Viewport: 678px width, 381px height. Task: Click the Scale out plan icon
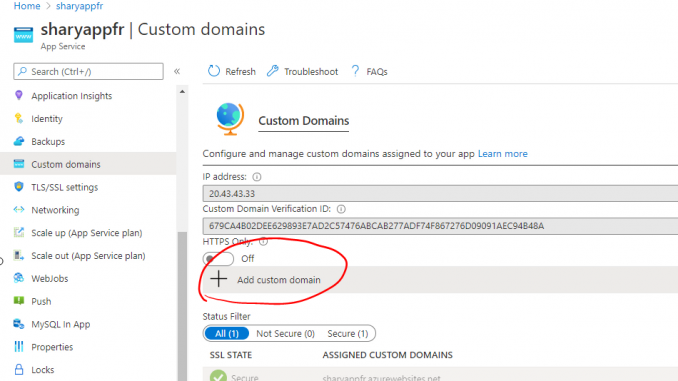pos(19,255)
